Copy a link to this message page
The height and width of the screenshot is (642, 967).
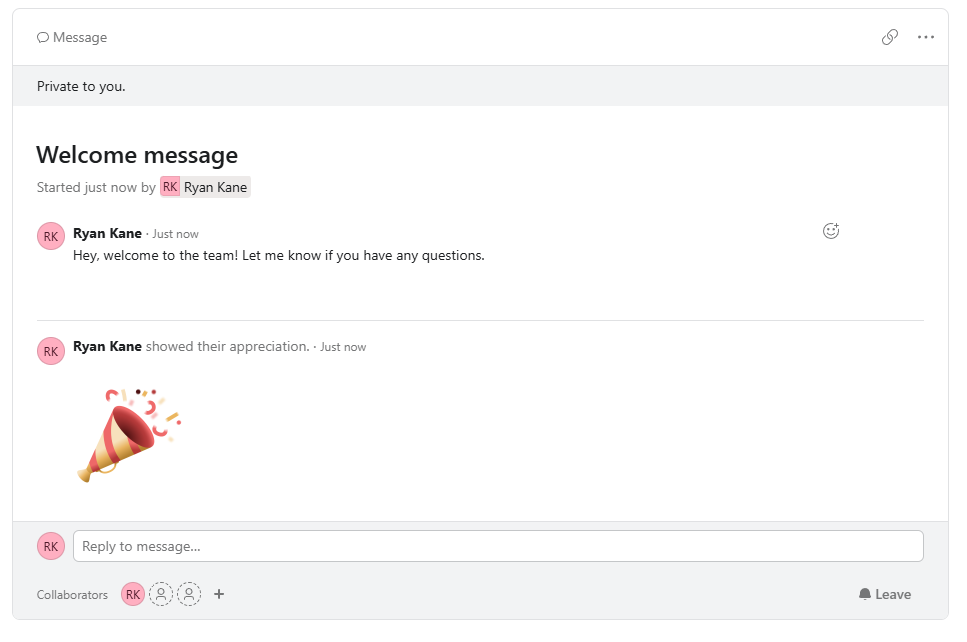[x=889, y=37]
